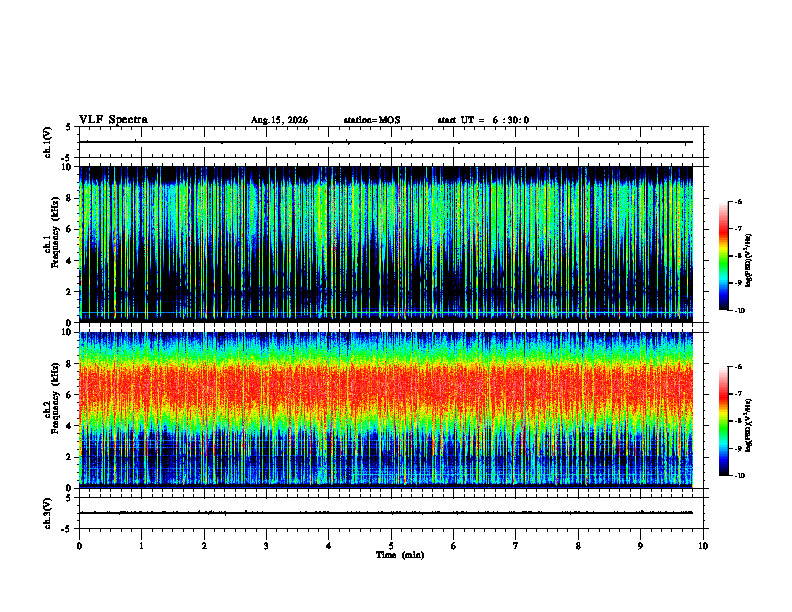Click the "8" kHz tick of ch.2 frequency axis

70,364
